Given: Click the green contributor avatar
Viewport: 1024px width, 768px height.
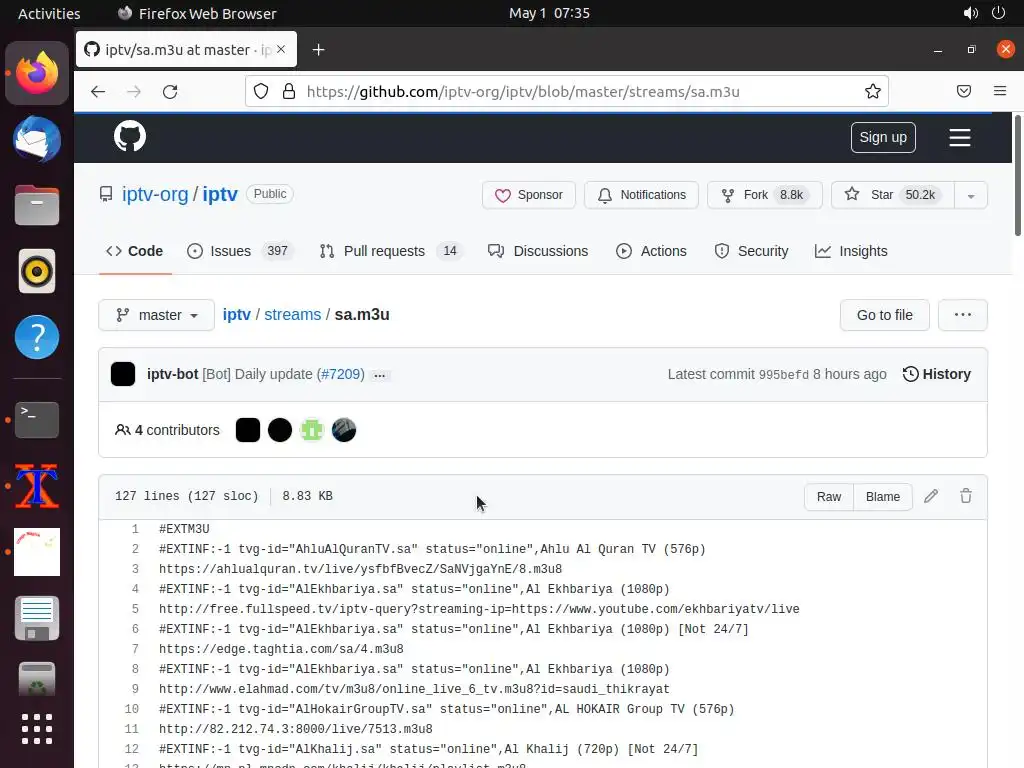Looking at the screenshot, I should [312, 430].
